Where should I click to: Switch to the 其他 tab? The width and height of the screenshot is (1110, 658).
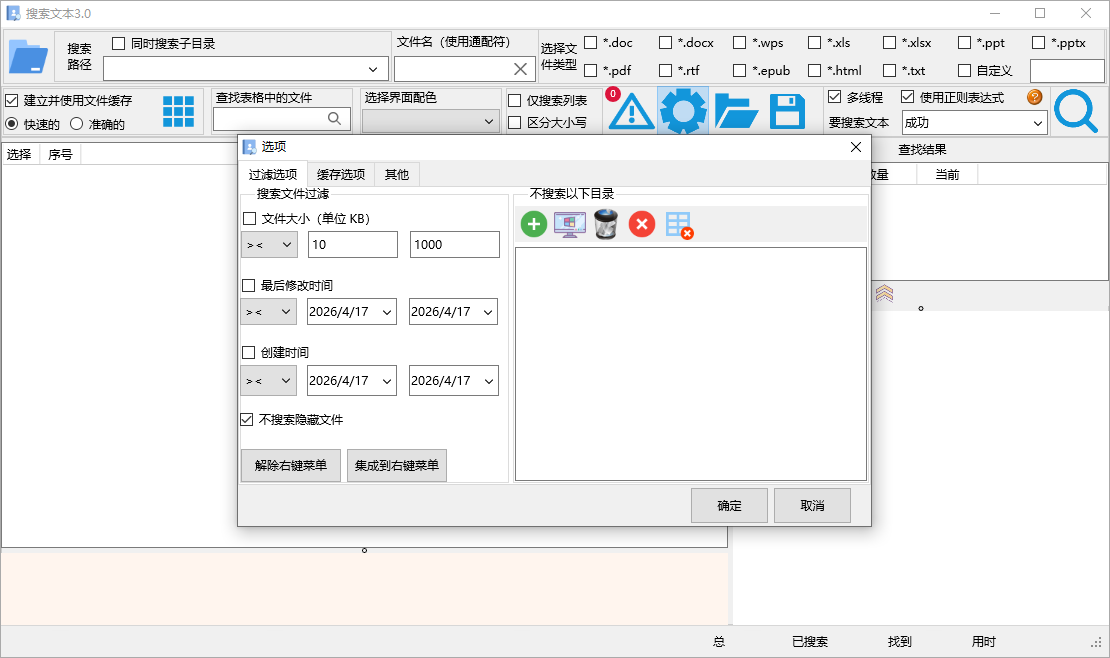click(397, 173)
